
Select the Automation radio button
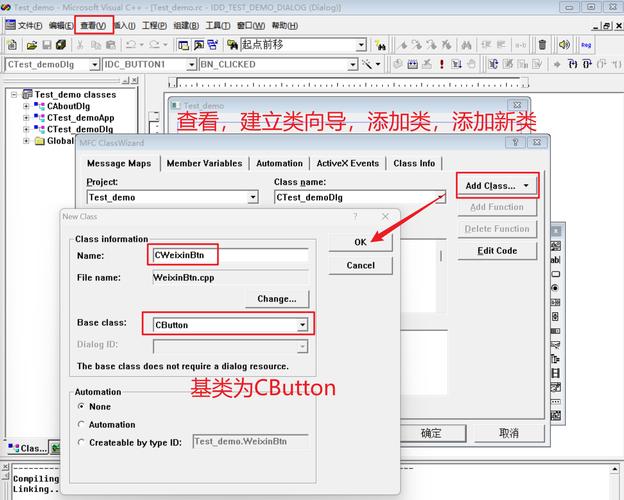click(82, 424)
